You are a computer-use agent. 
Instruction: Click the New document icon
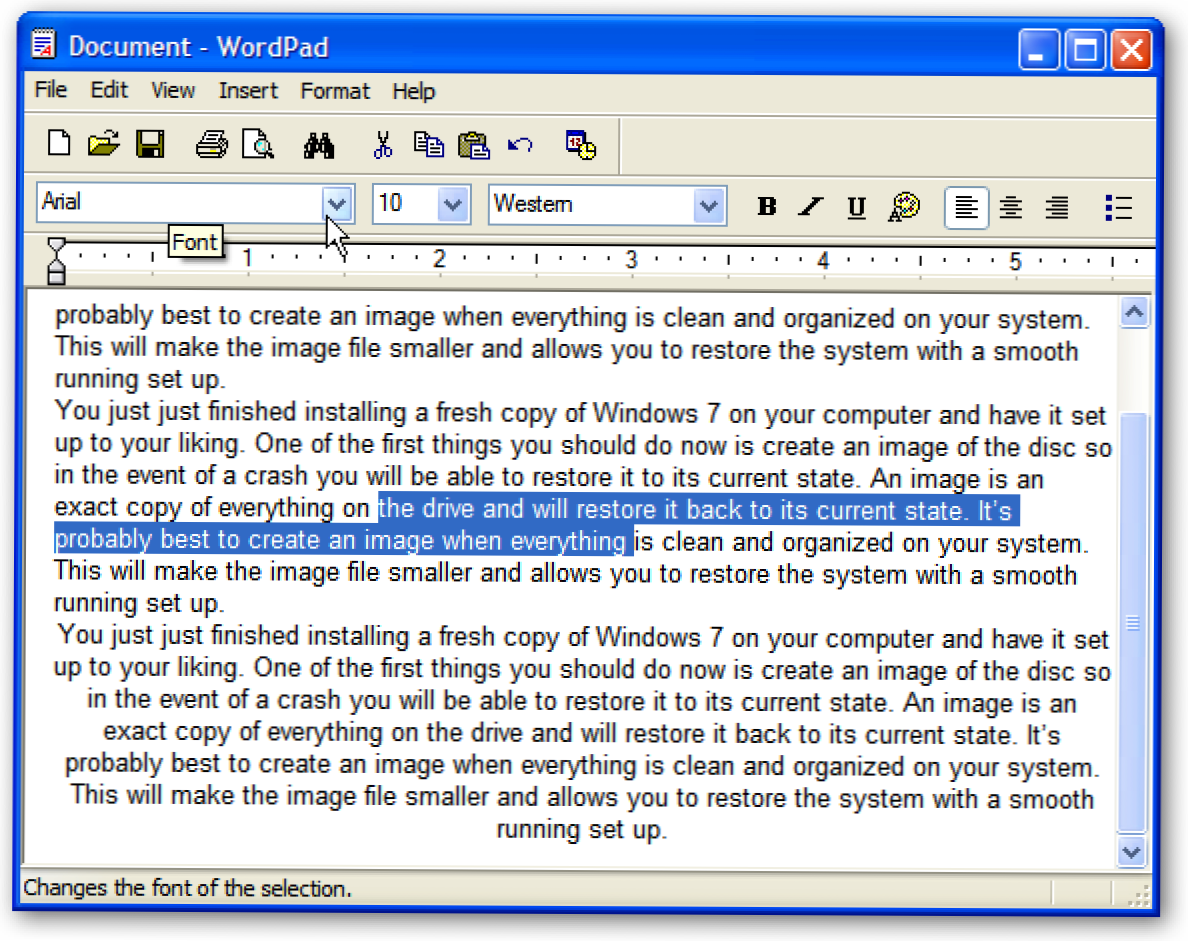point(60,144)
